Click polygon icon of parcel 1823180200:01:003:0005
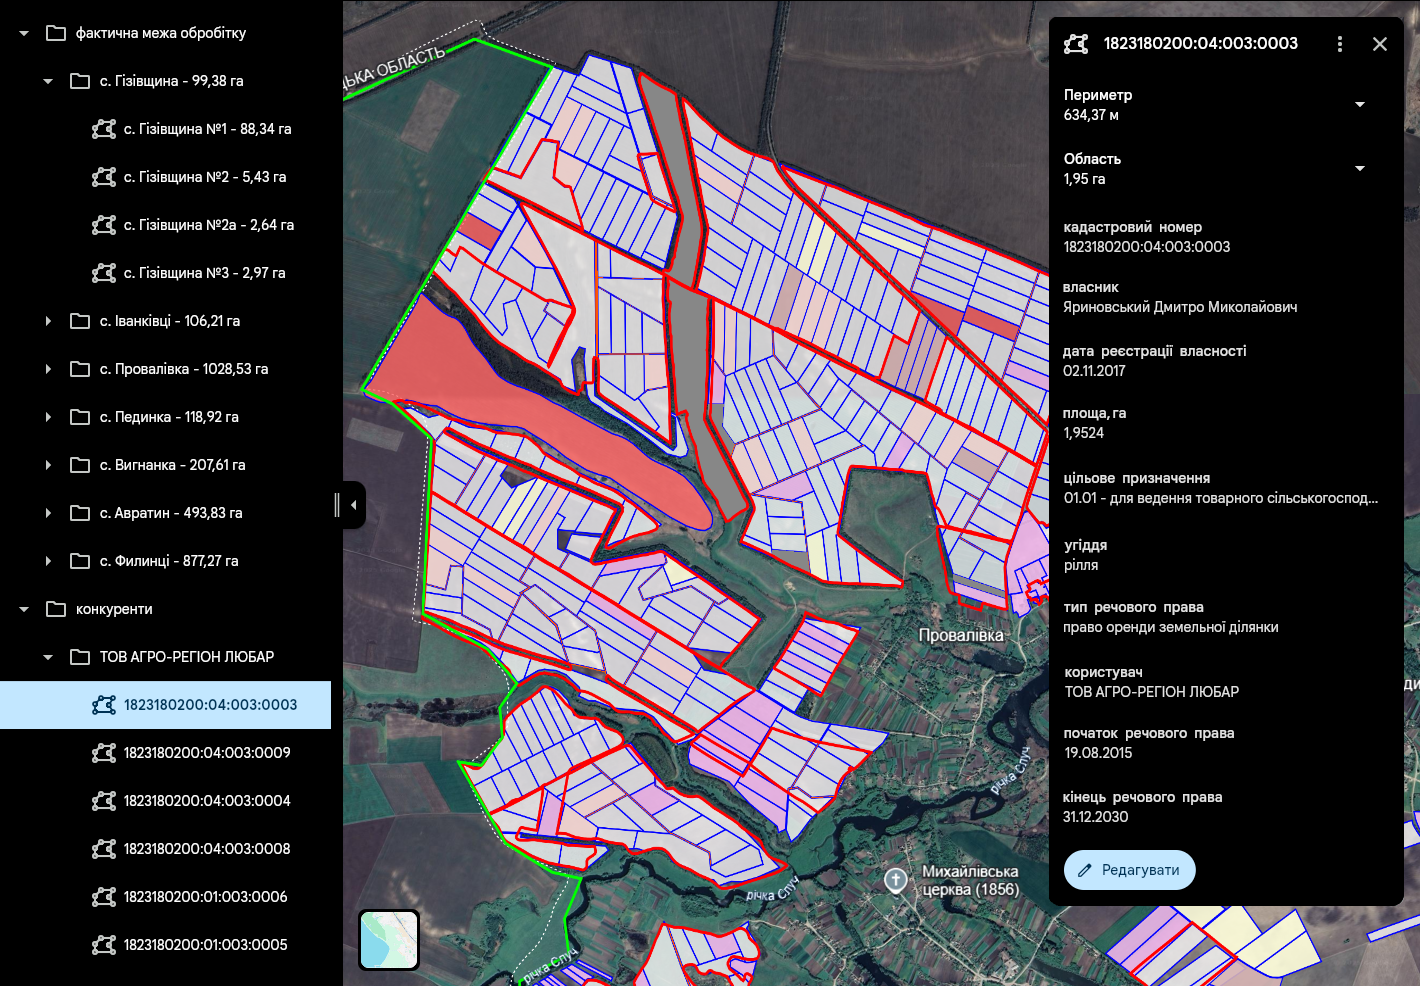Screen dimensions: 1420x986 coord(104,945)
